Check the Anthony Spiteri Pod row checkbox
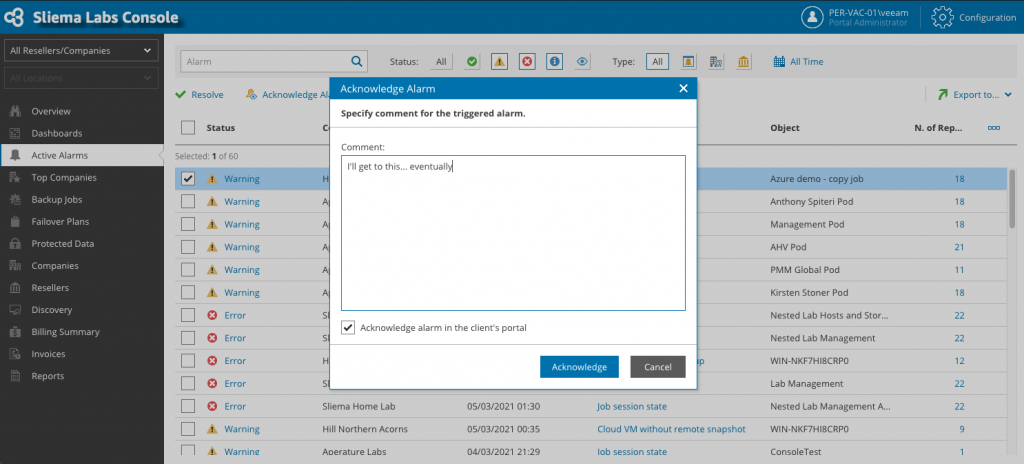This screenshot has width=1024, height=464. (188, 201)
